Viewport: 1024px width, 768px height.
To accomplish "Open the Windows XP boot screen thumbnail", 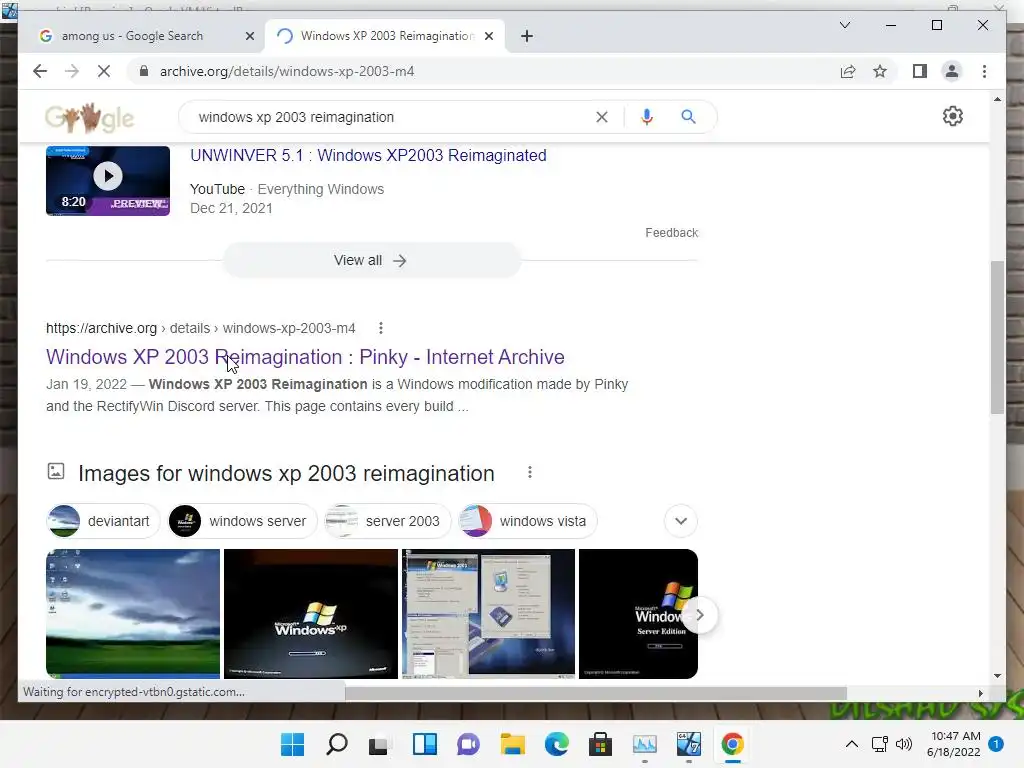I will click(311, 614).
